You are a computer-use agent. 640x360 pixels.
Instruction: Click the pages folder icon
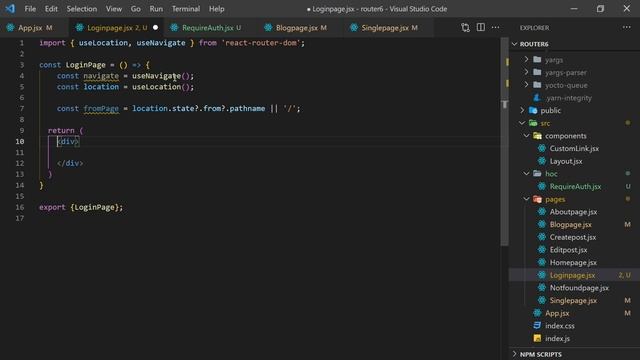(x=537, y=199)
